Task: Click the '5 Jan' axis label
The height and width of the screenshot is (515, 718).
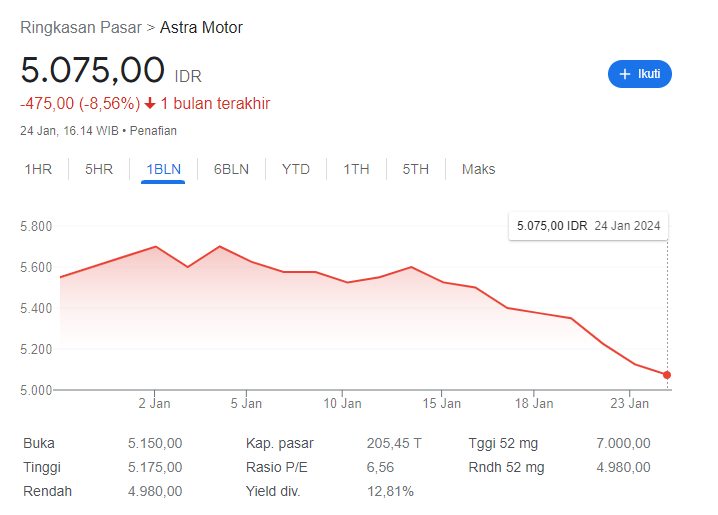Action: (246, 403)
